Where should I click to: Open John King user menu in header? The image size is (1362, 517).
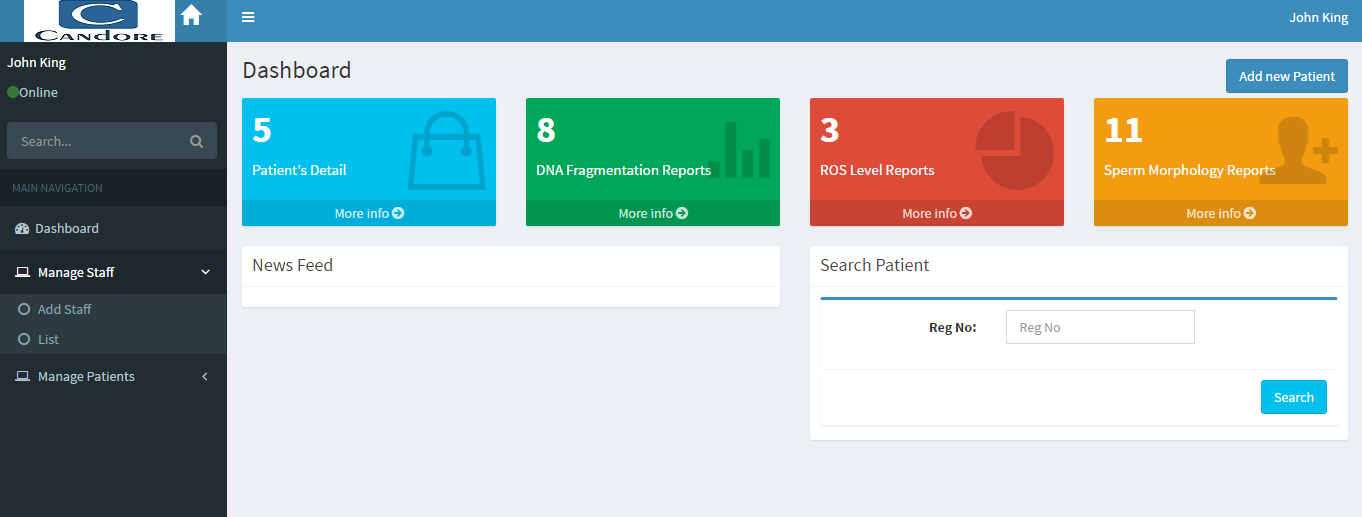(x=1318, y=17)
